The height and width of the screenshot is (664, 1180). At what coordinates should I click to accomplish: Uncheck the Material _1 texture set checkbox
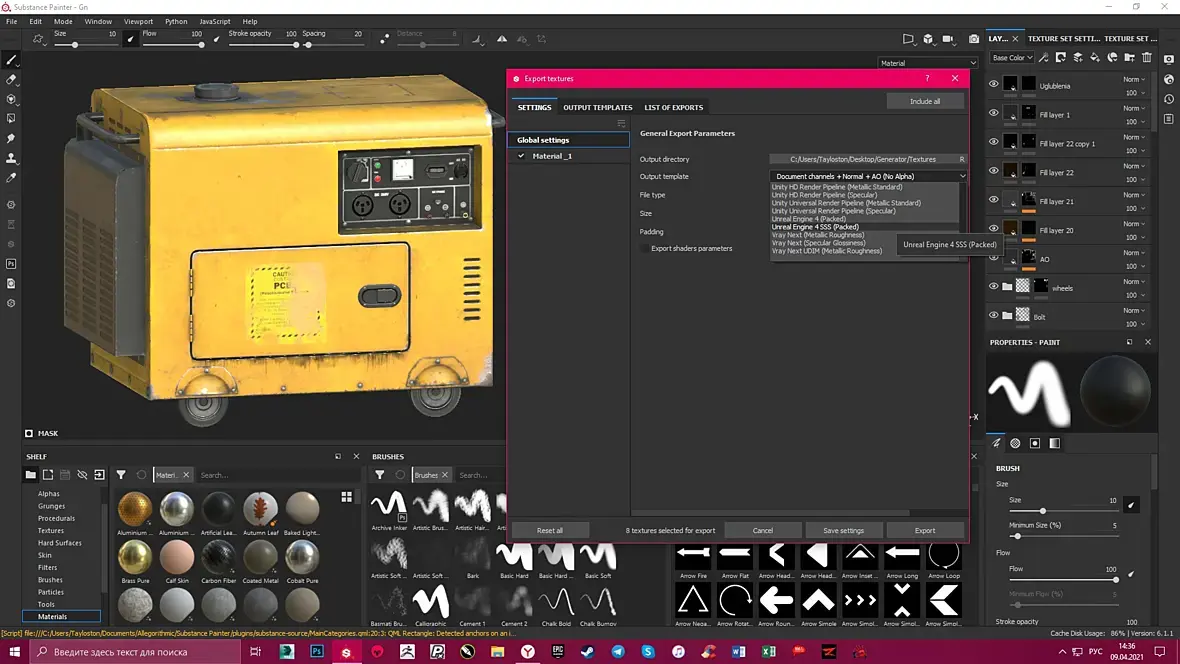tap(521, 156)
